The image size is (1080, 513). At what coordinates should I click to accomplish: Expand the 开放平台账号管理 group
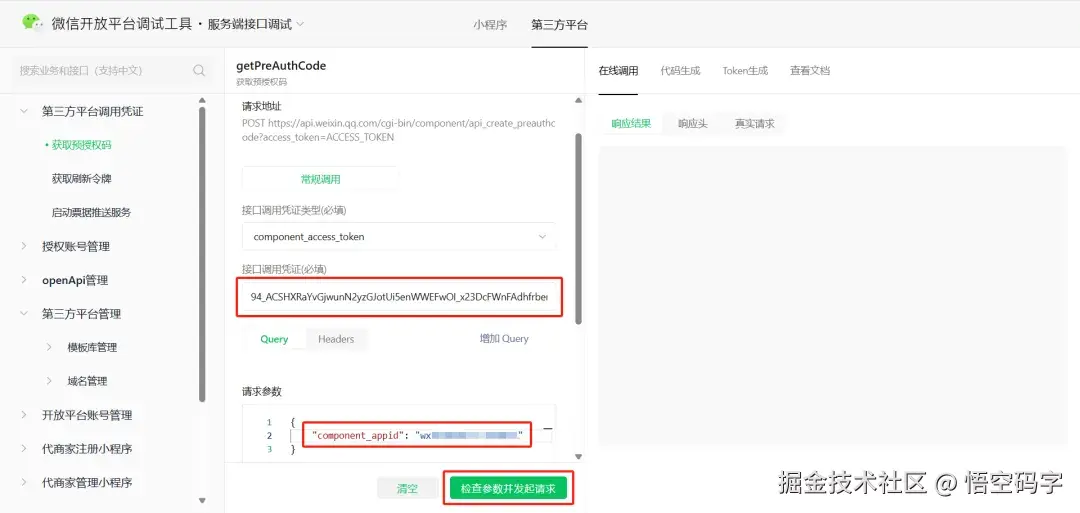click(x=24, y=415)
